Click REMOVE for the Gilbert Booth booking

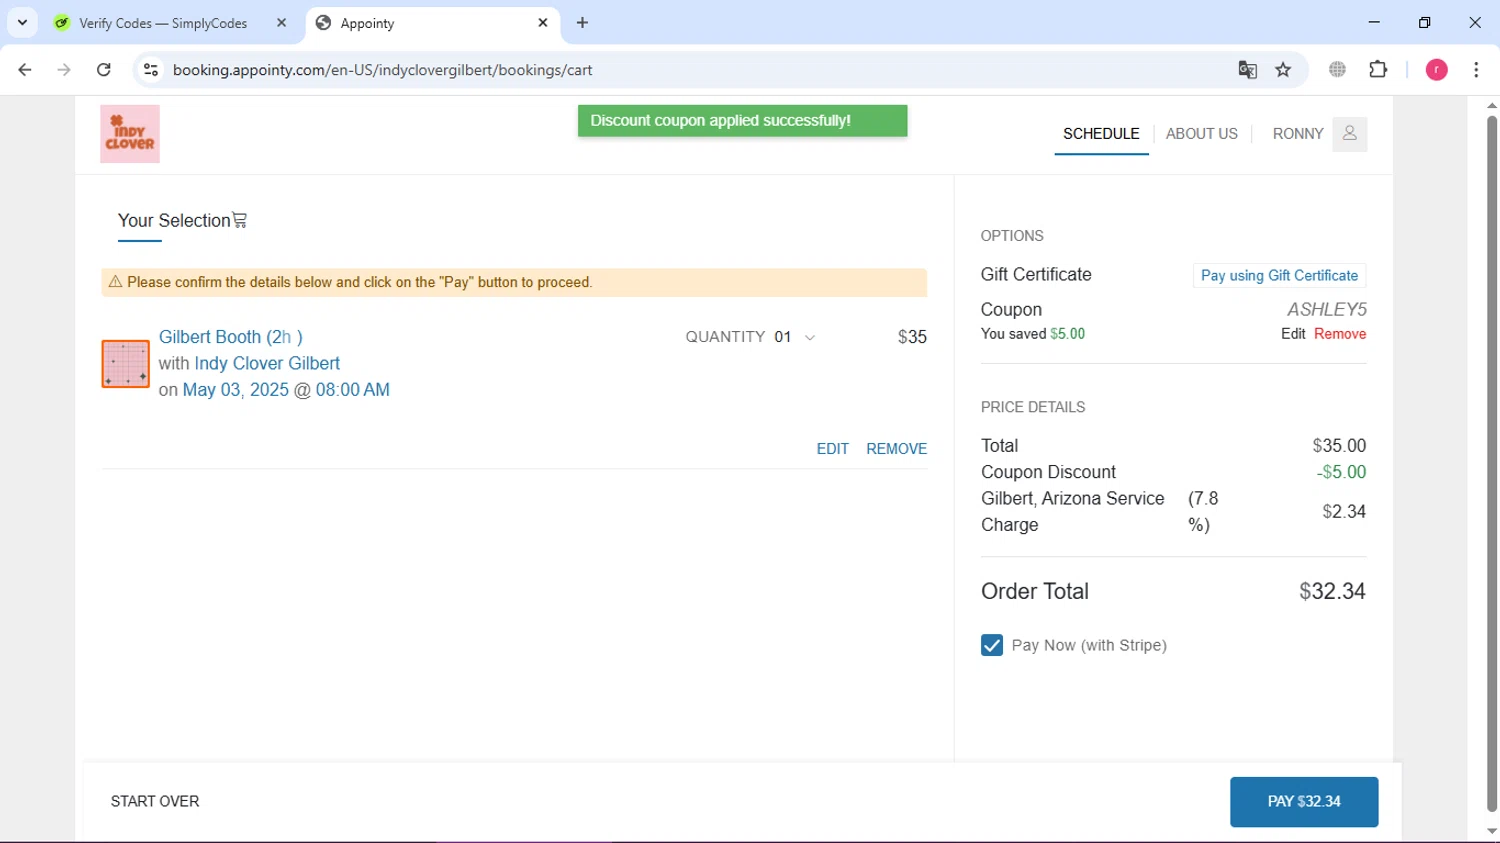pyautogui.click(x=896, y=449)
